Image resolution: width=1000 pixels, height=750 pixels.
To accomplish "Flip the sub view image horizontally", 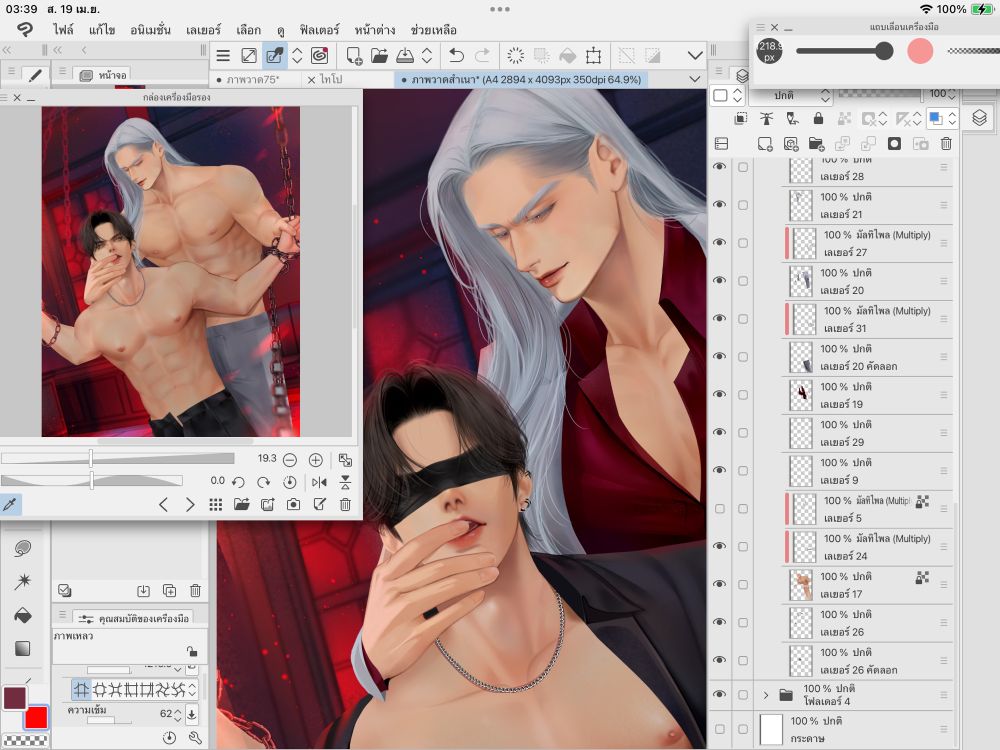I will [x=319, y=482].
